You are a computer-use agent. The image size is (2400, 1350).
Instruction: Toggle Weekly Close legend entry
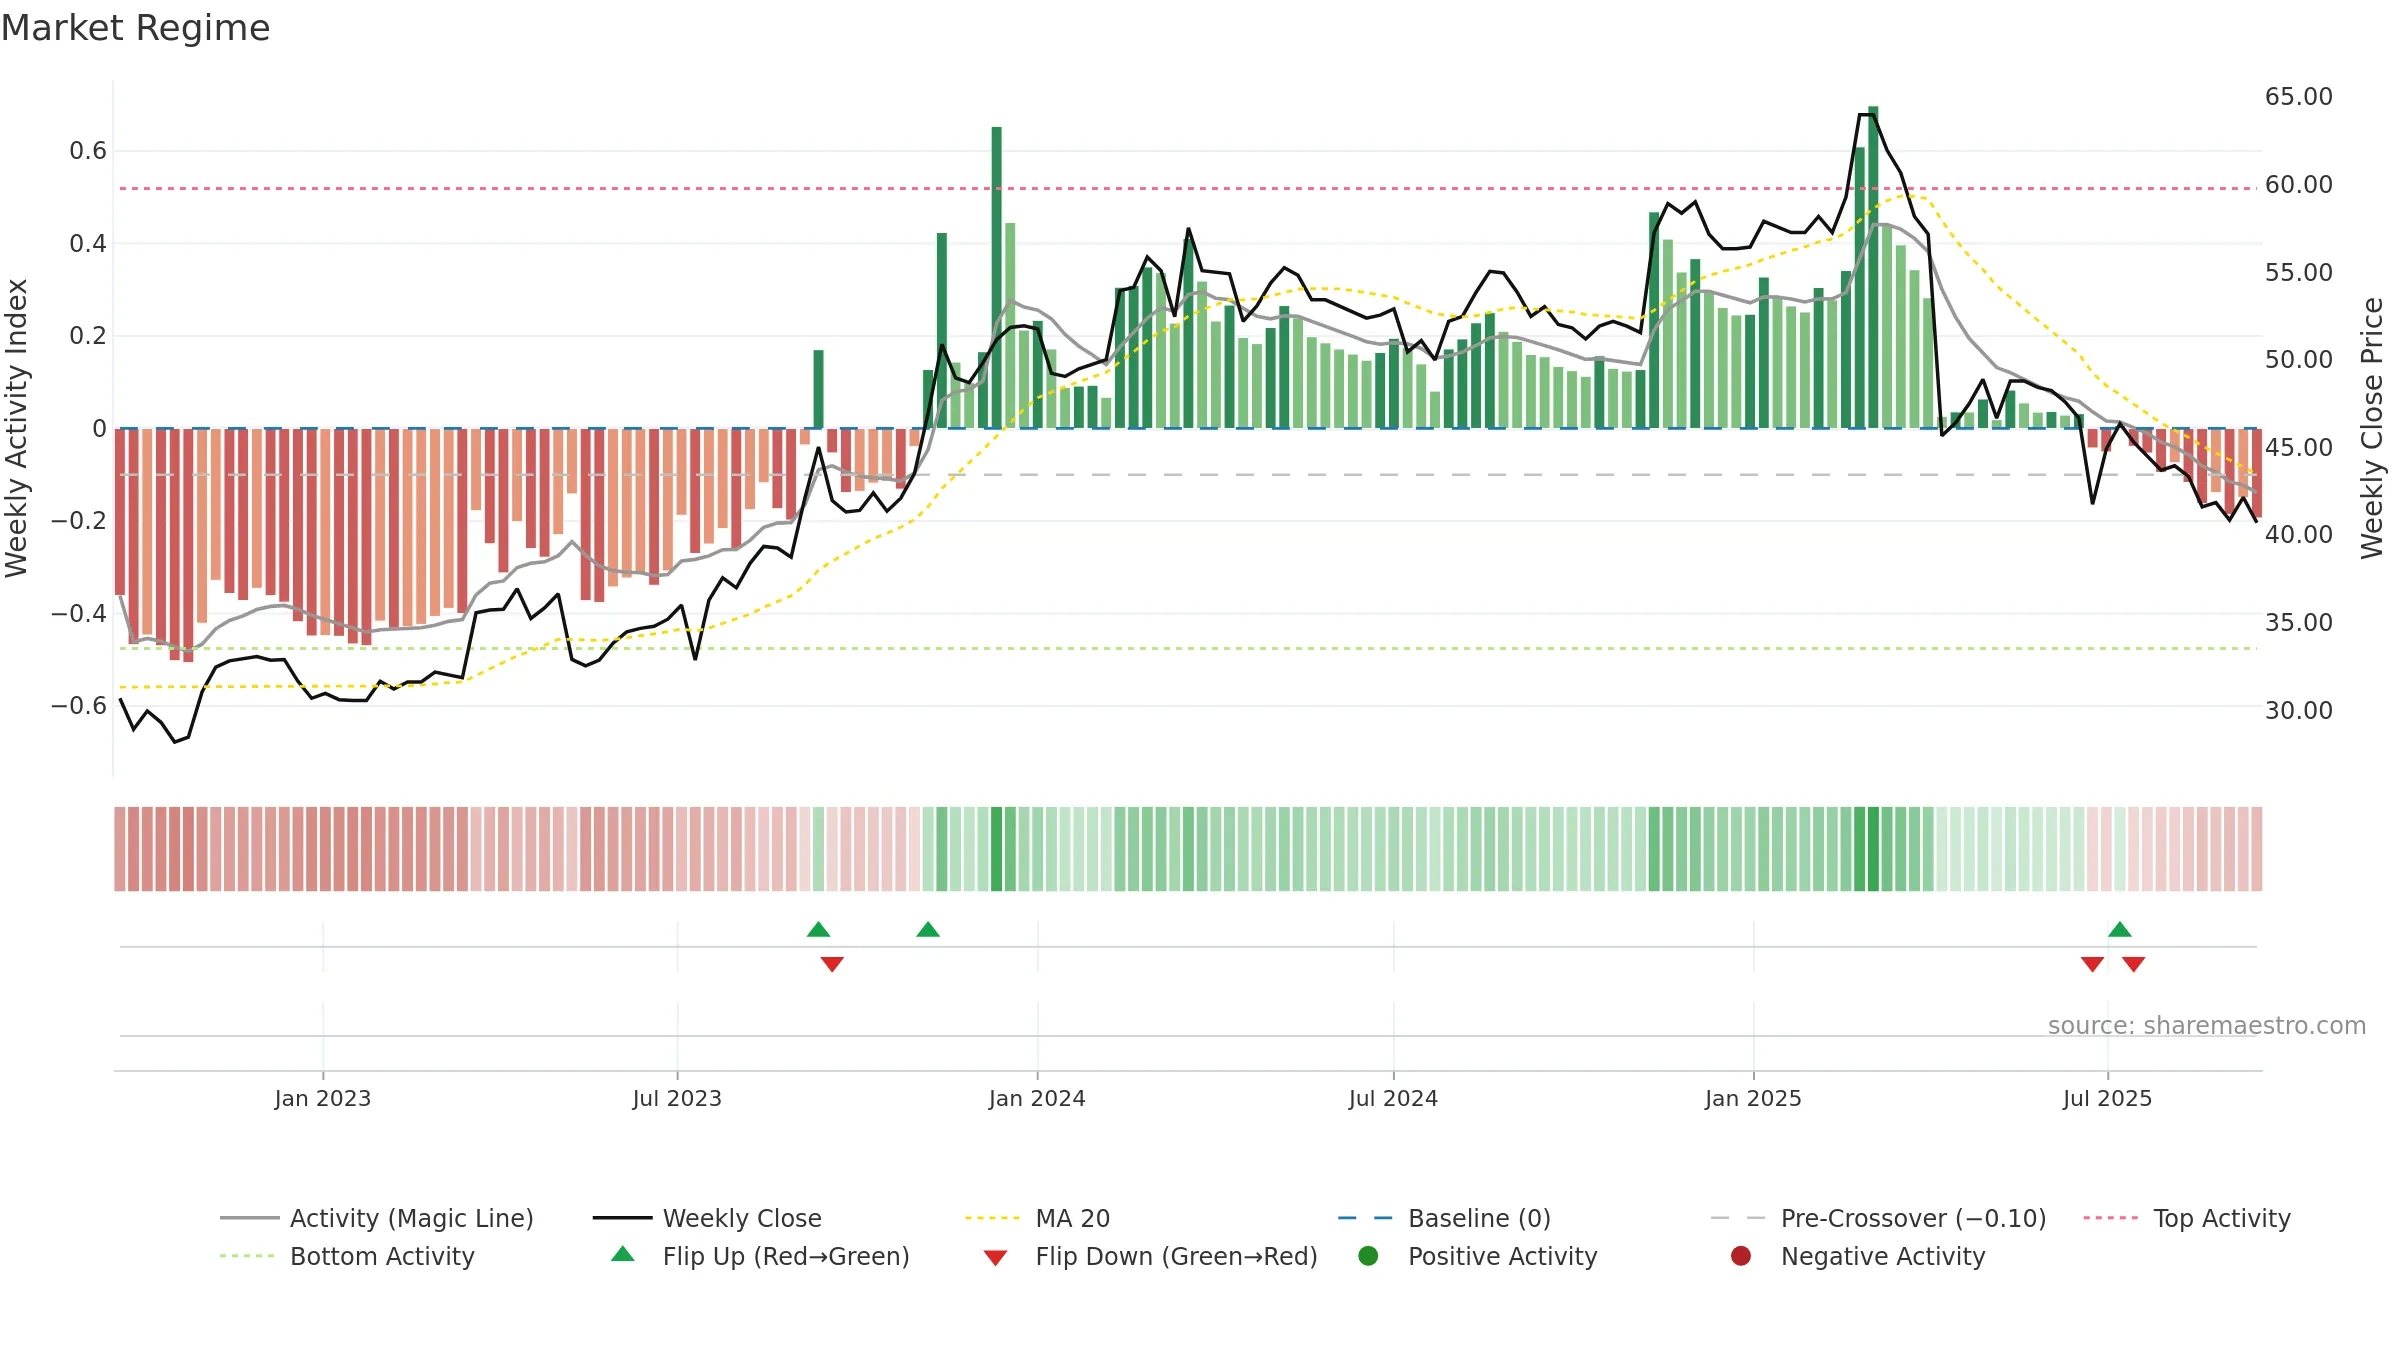(x=707, y=1218)
